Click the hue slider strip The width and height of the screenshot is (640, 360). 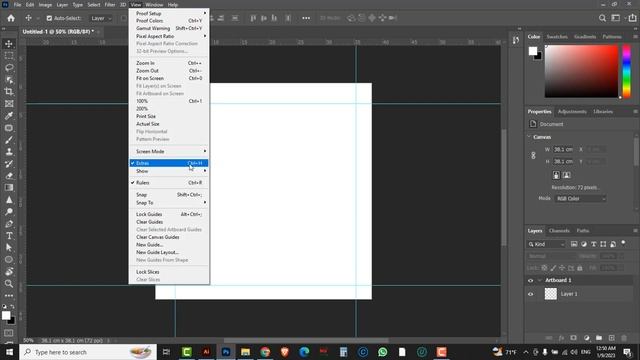pos(627,71)
